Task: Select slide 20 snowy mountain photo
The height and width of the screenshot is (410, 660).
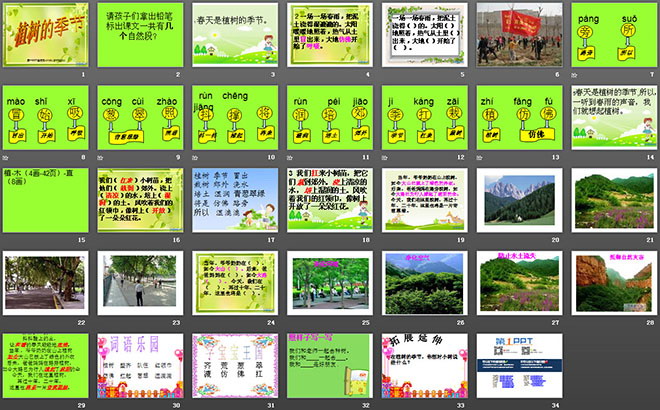Action: (519, 200)
